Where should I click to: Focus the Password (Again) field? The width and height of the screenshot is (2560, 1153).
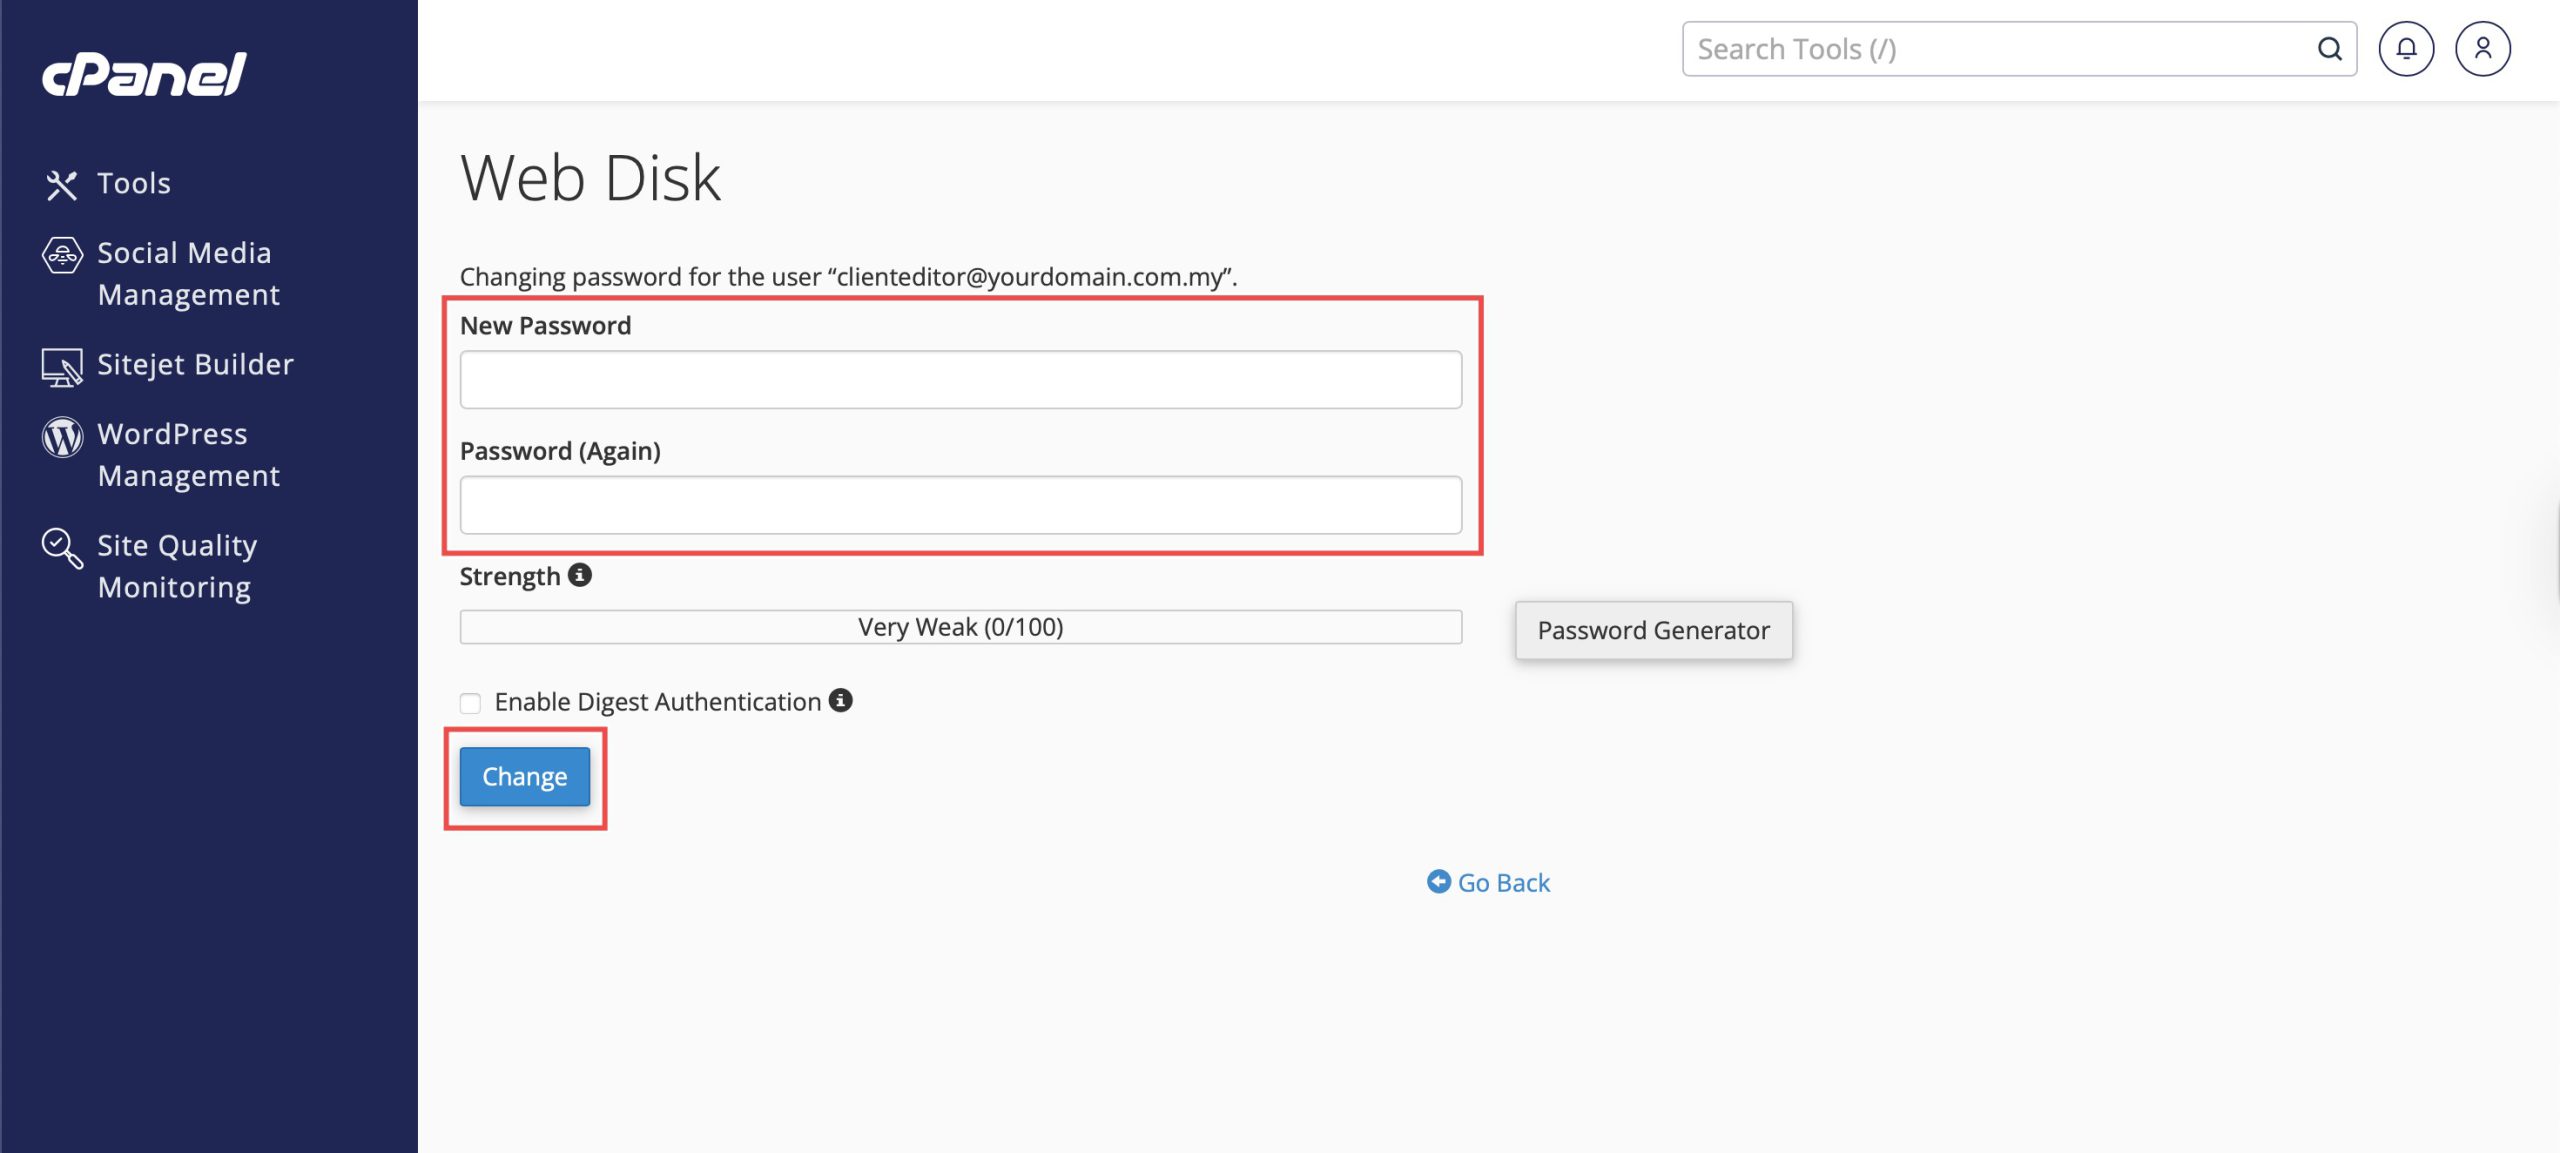960,505
